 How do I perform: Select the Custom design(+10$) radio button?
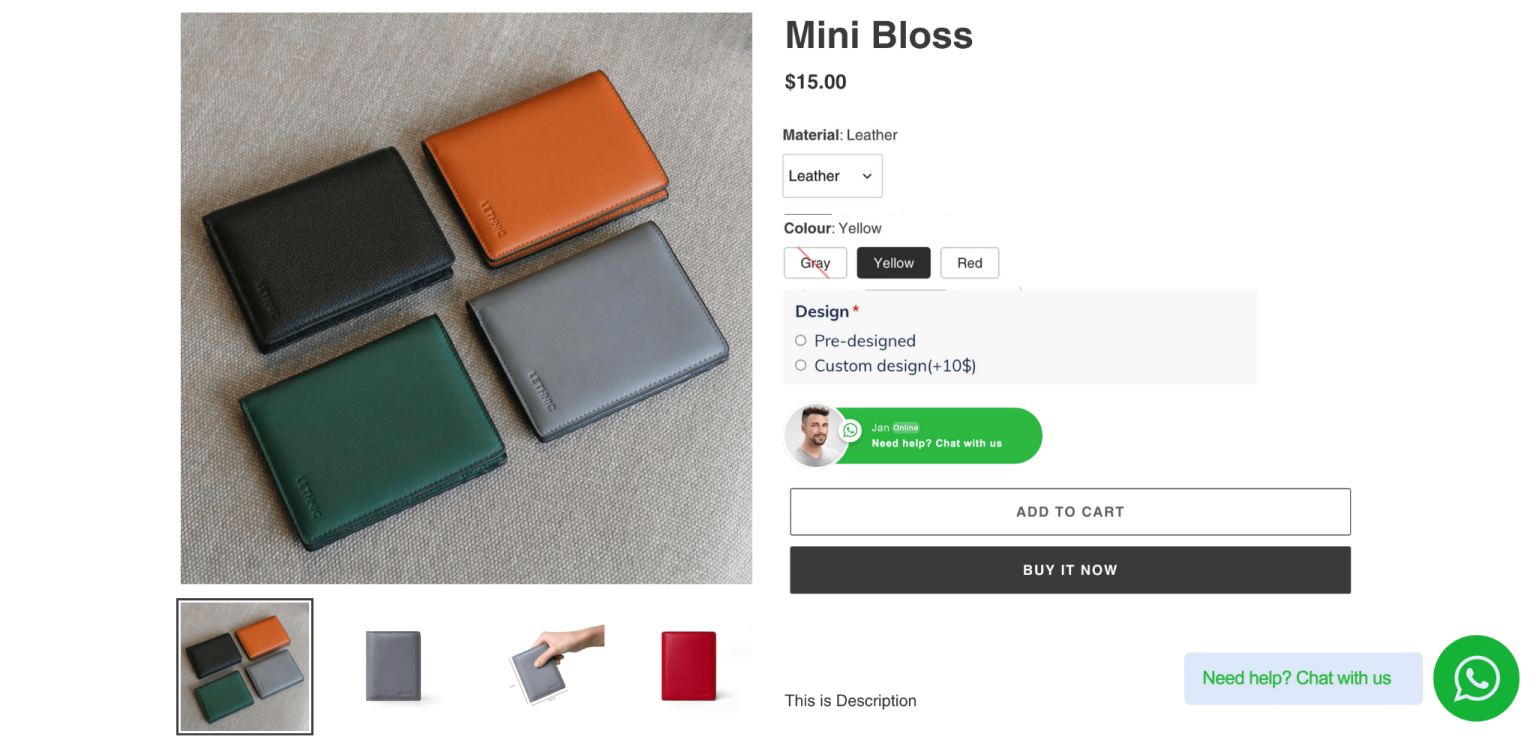(x=800, y=365)
